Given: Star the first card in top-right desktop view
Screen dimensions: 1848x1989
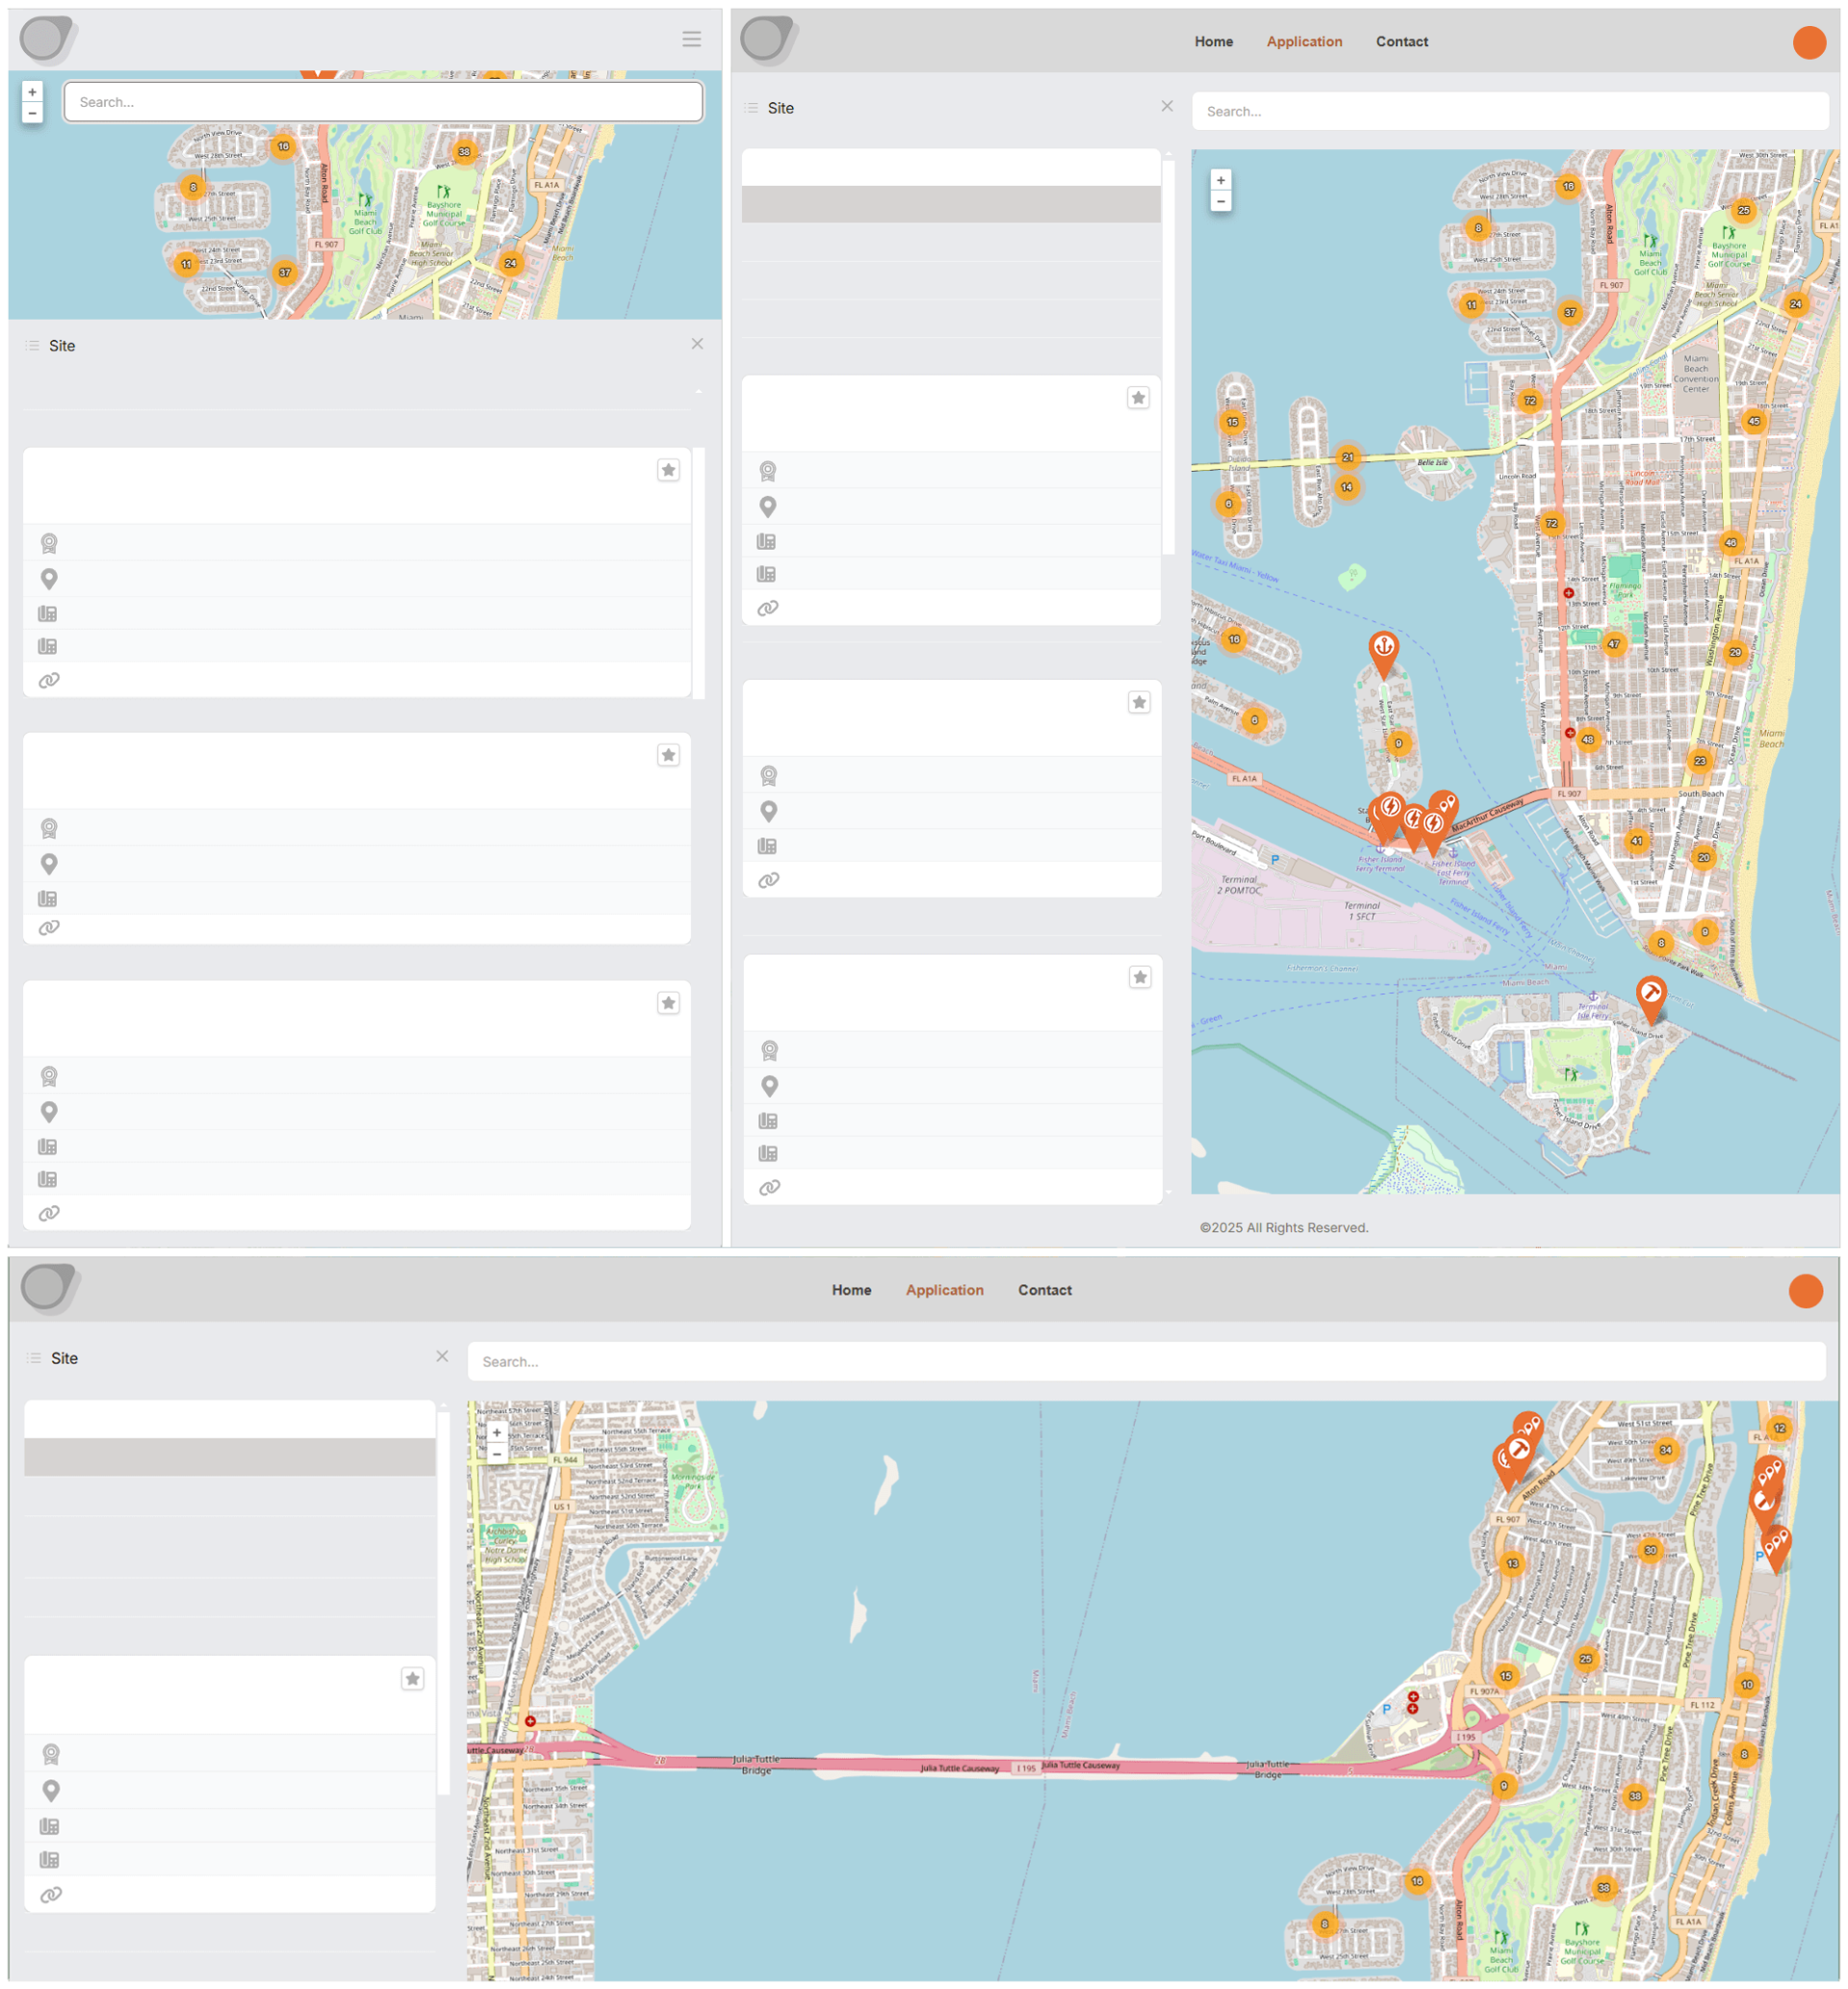Looking at the screenshot, I should pyautogui.click(x=1138, y=398).
